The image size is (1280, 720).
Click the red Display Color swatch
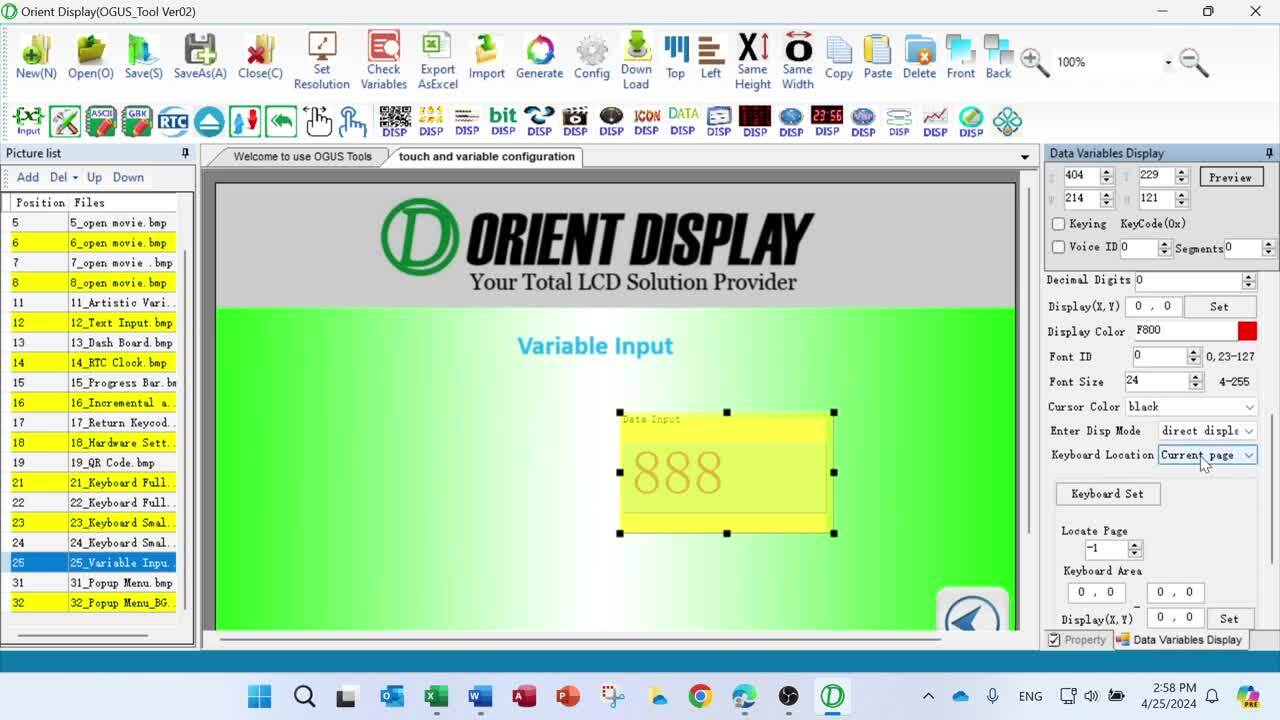pyautogui.click(x=1247, y=331)
